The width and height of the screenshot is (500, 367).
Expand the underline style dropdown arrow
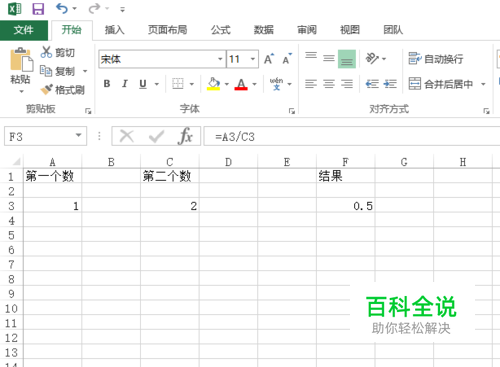click(156, 84)
